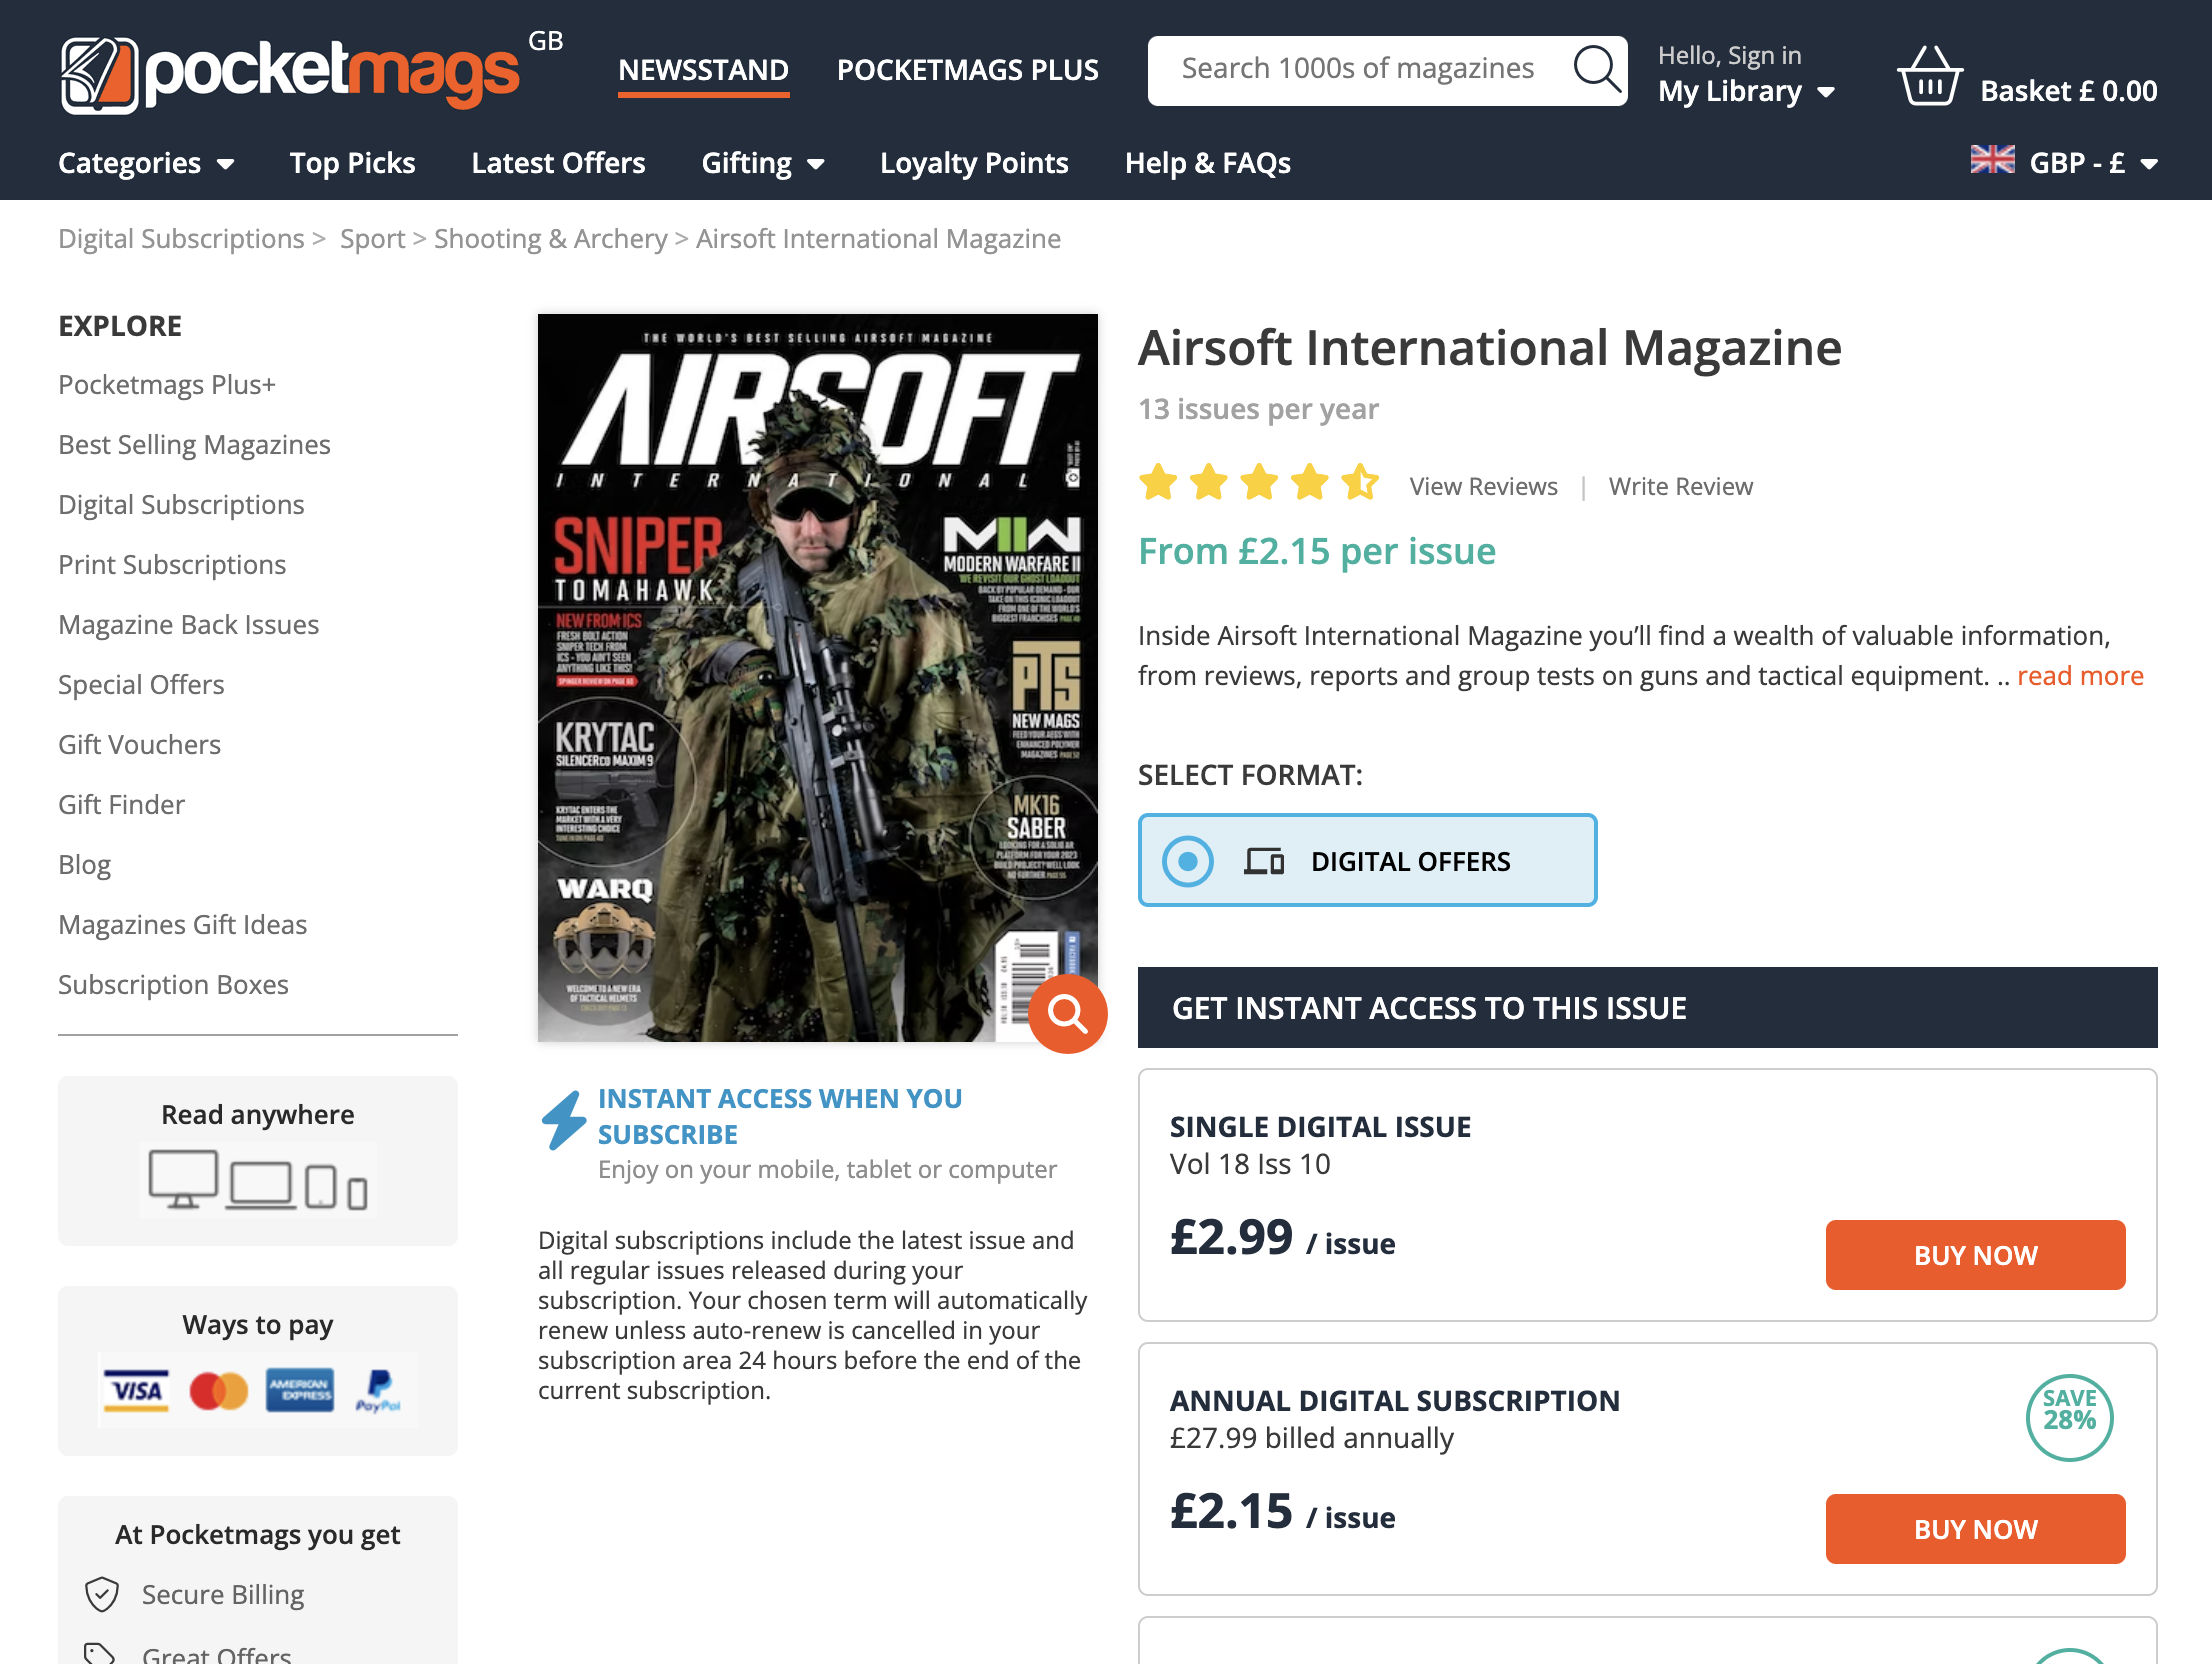Open Help & FAQs

[1207, 163]
